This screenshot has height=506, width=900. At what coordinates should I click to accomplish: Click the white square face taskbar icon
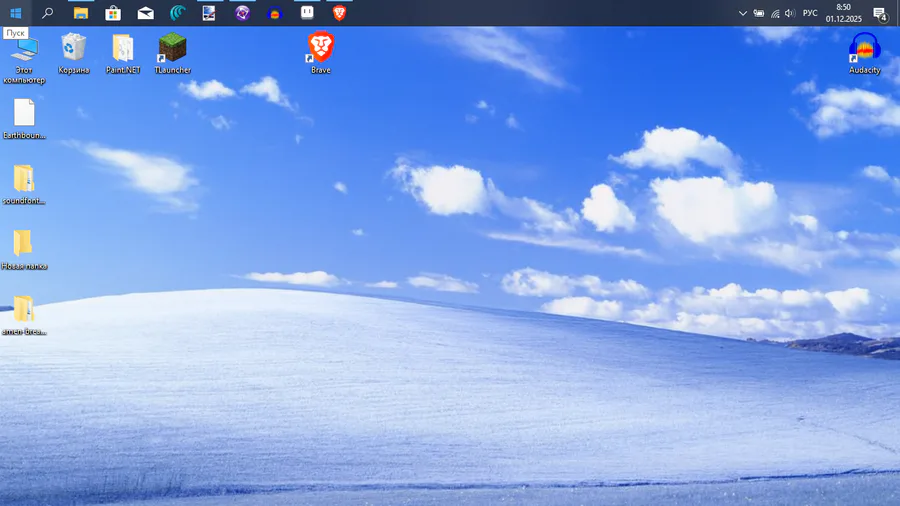pos(307,13)
